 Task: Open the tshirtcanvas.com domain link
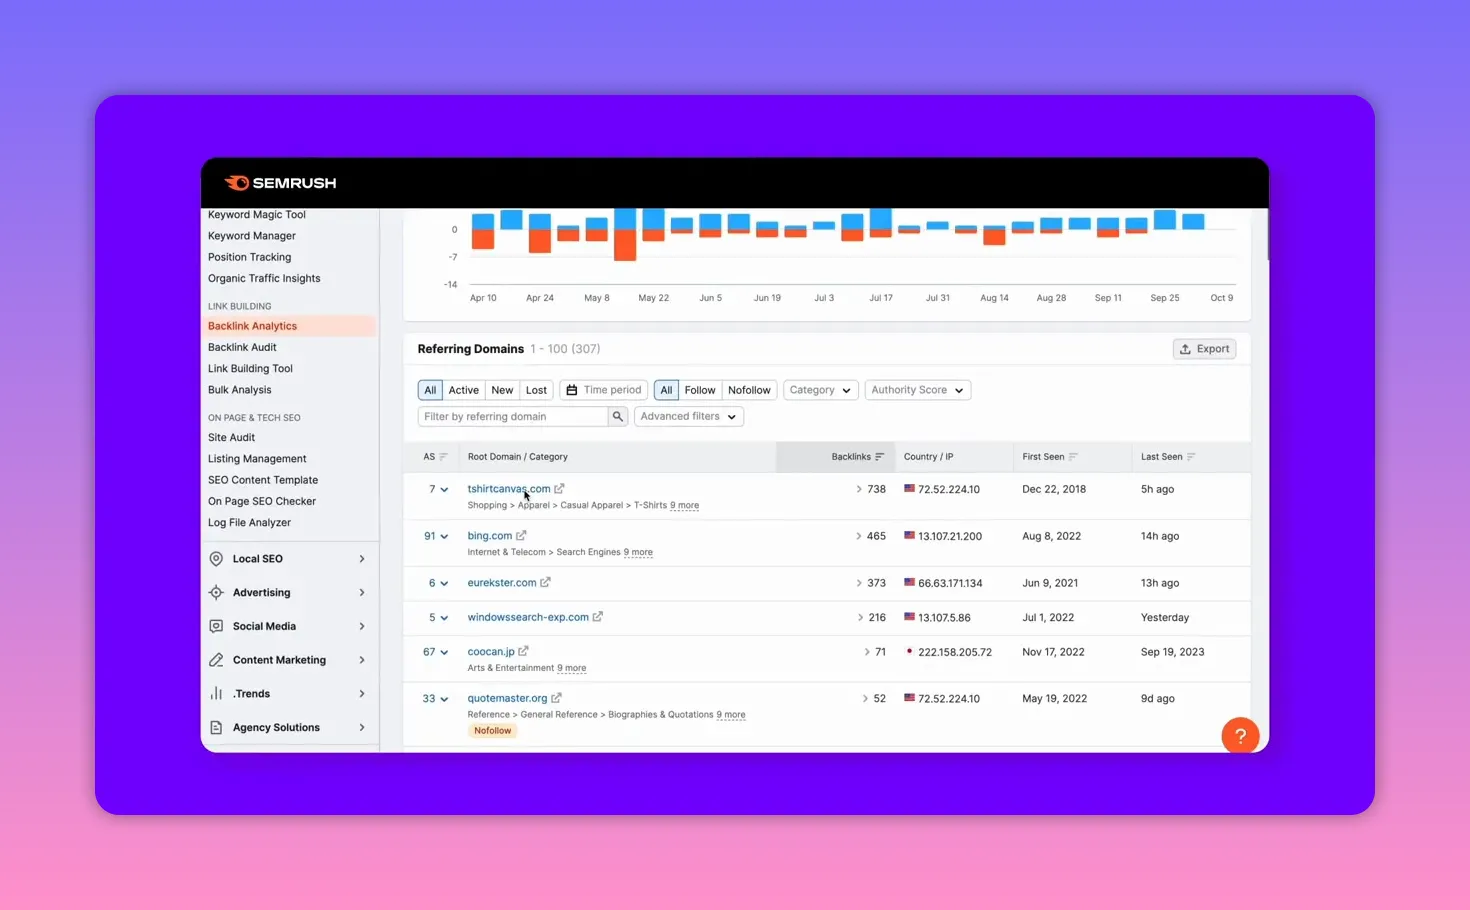point(509,489)
